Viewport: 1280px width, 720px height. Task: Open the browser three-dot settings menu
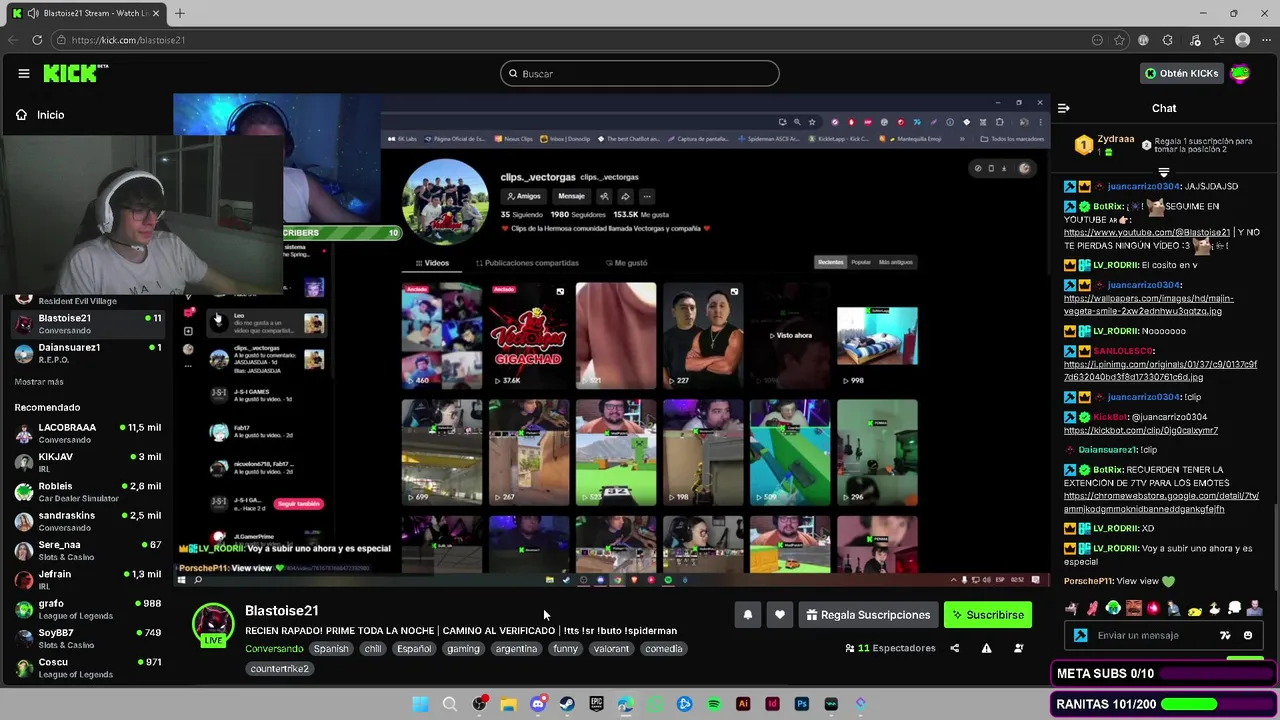1265,40
